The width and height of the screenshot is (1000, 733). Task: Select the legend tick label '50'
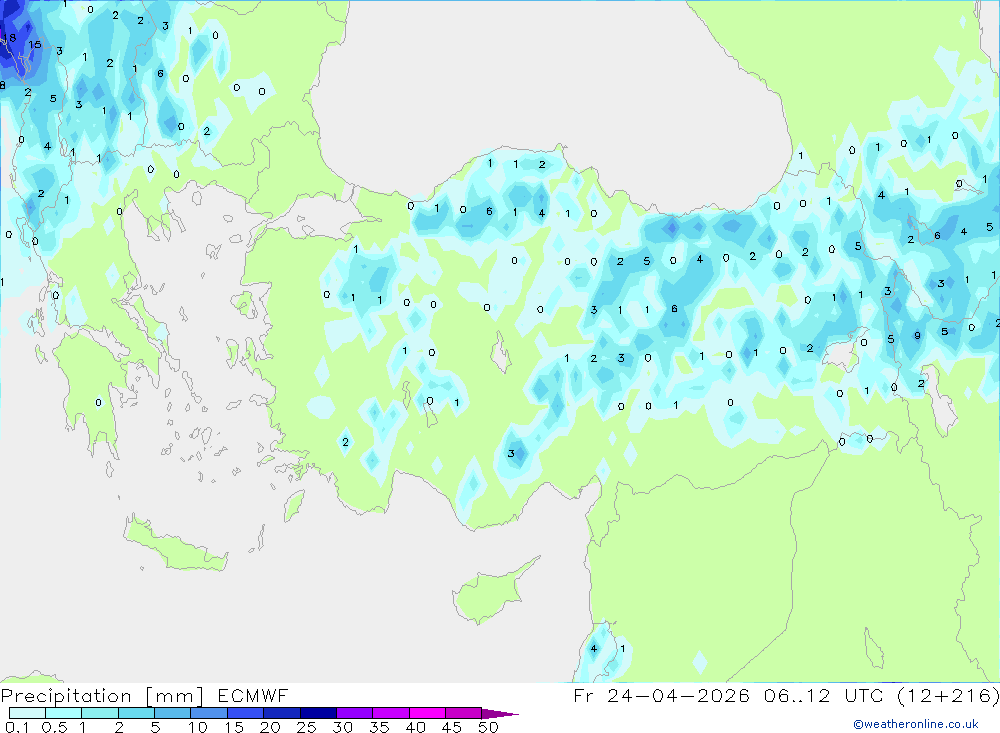coord(488,727)
